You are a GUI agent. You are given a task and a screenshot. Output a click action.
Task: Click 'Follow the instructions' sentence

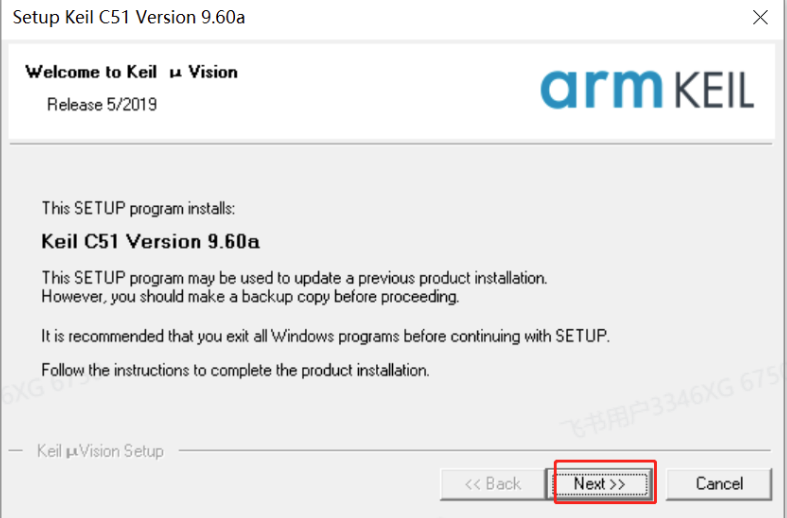click(235, 370)
